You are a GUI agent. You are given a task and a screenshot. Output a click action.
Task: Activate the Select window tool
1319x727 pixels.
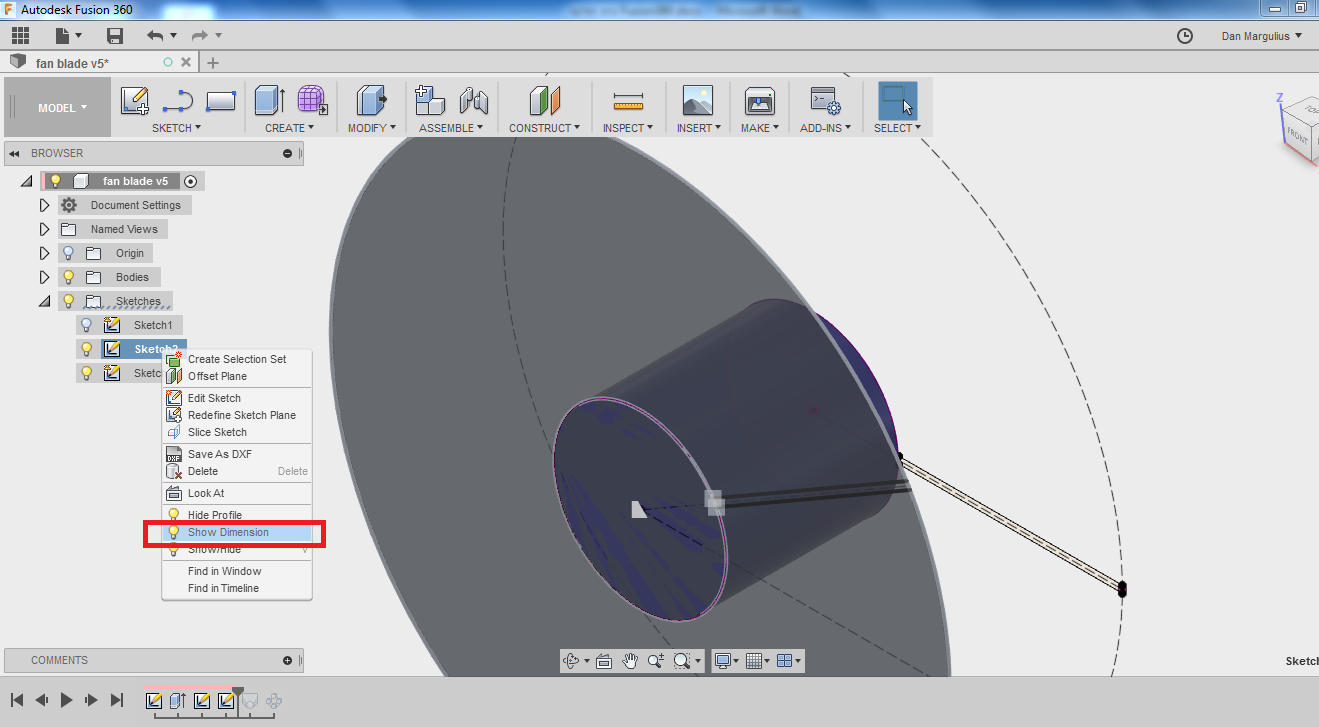coord(897,101)
